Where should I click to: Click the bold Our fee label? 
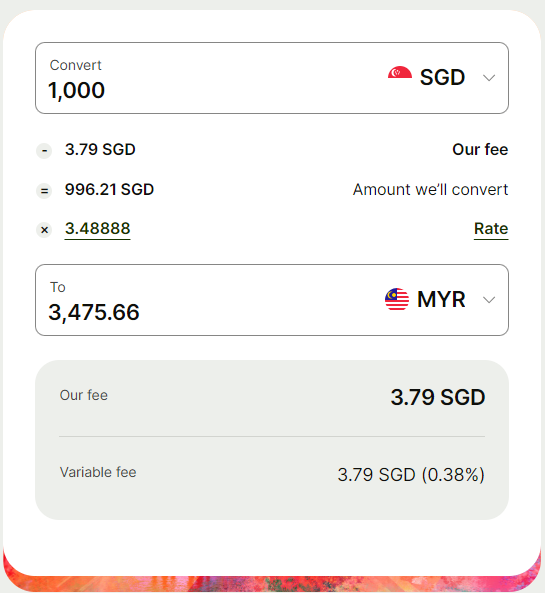click(480, 150)
